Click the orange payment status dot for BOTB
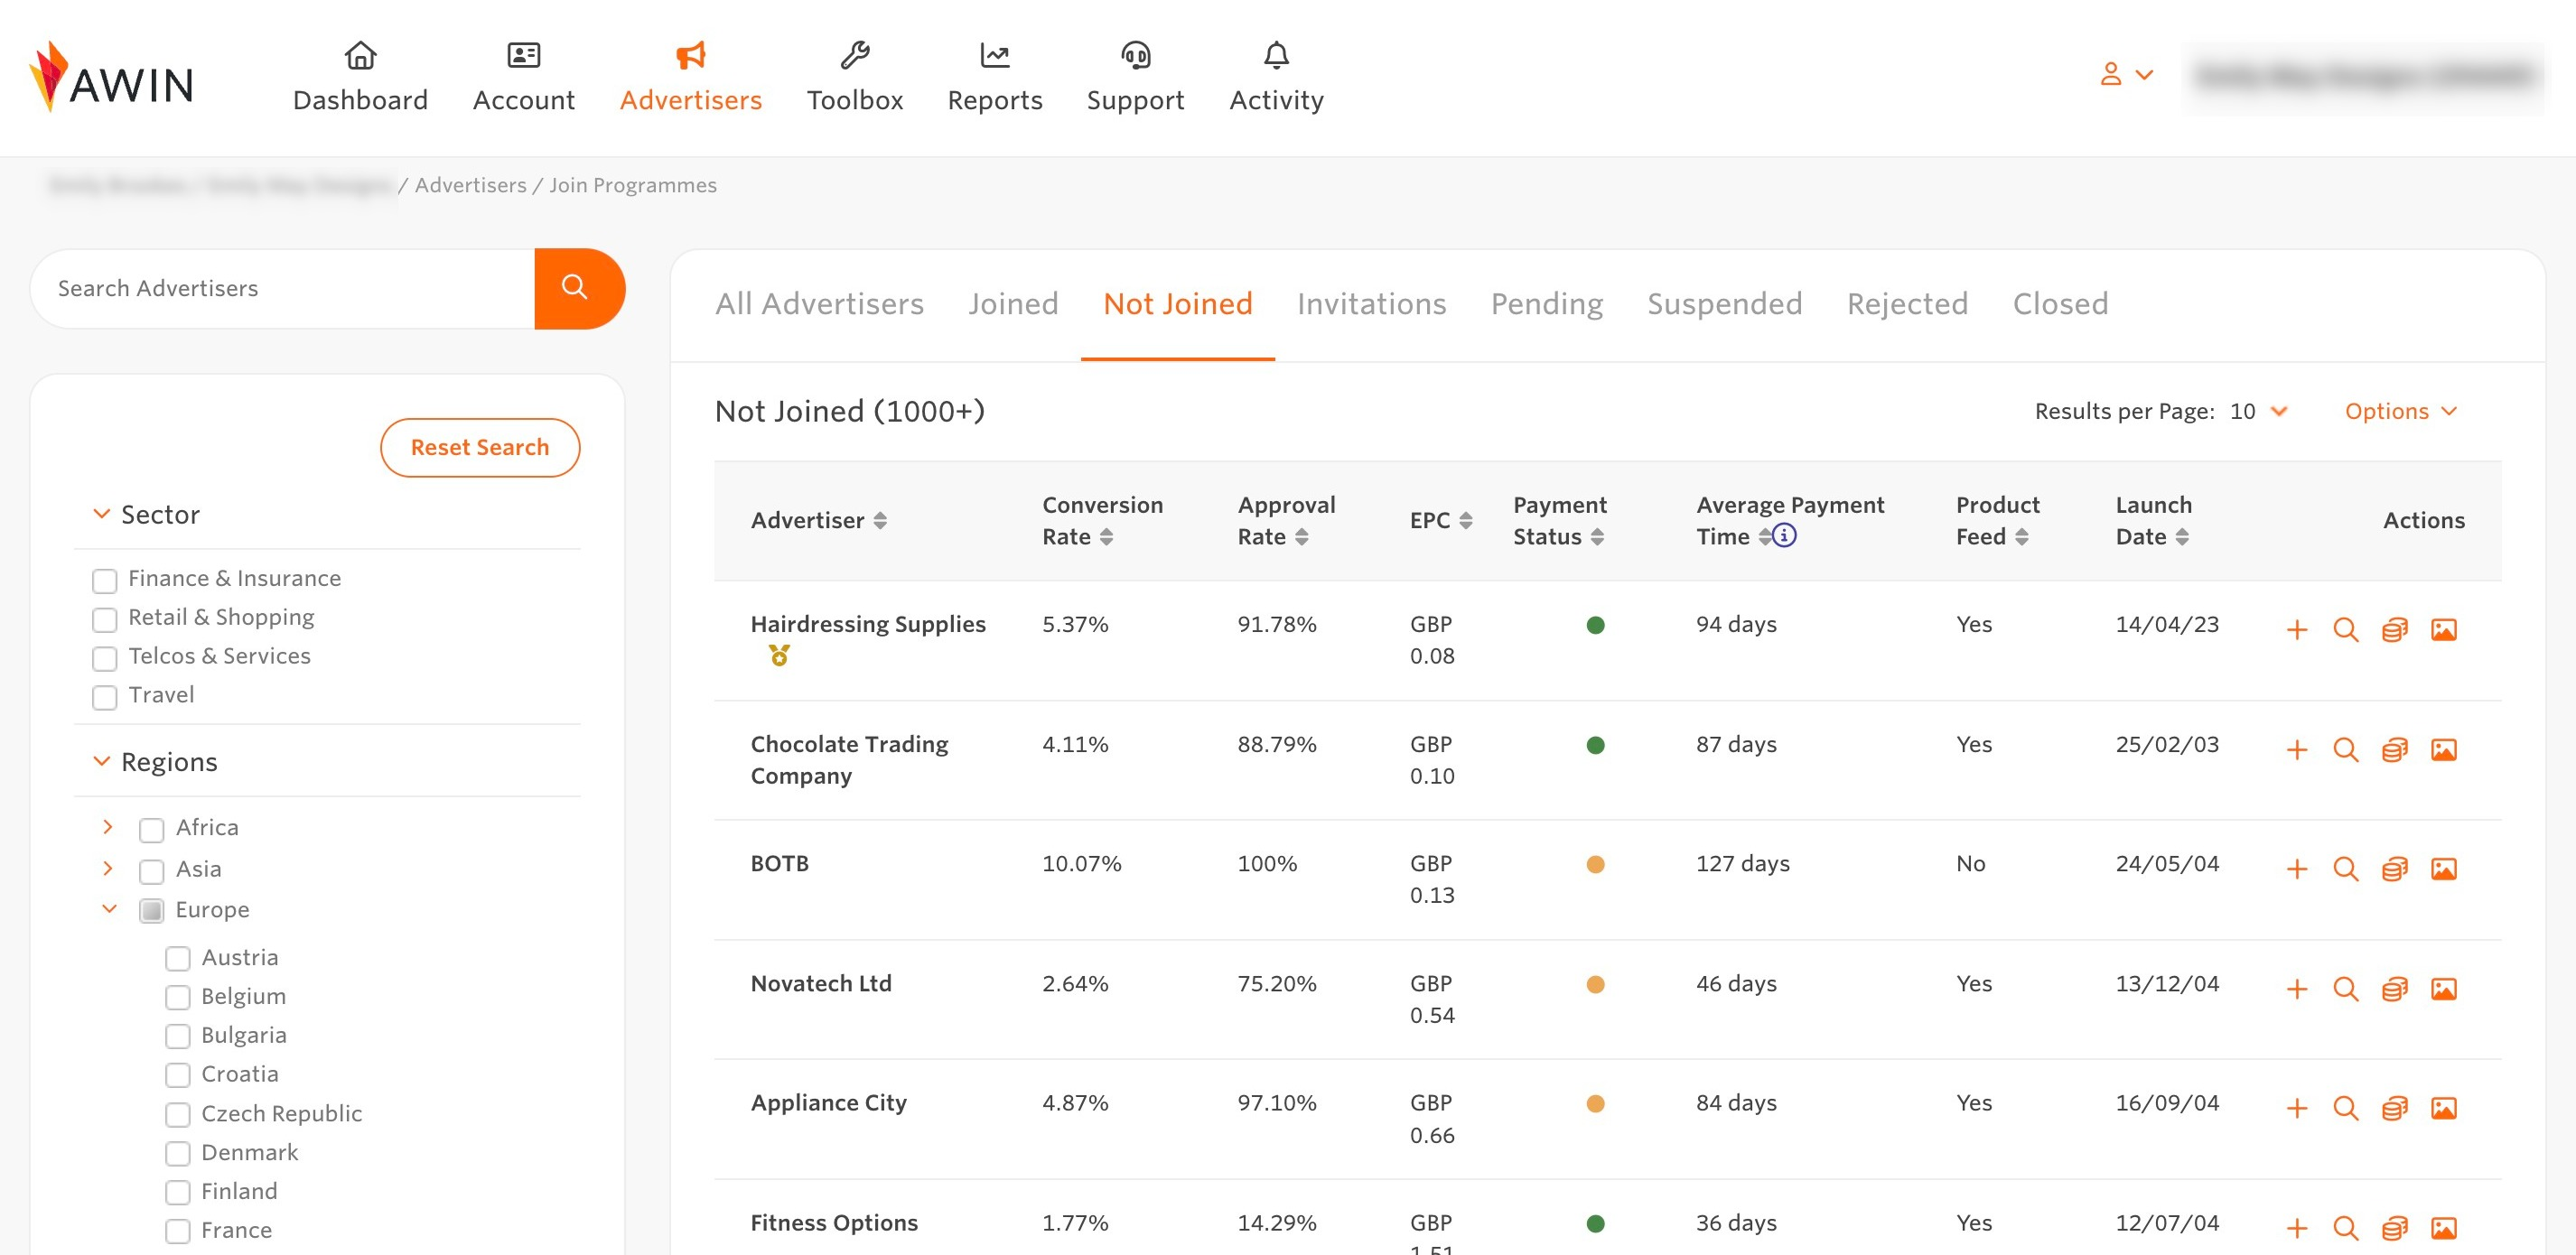Image resolution: width=2576 pixels, height=1255 pixels. tap(1595, 864)
